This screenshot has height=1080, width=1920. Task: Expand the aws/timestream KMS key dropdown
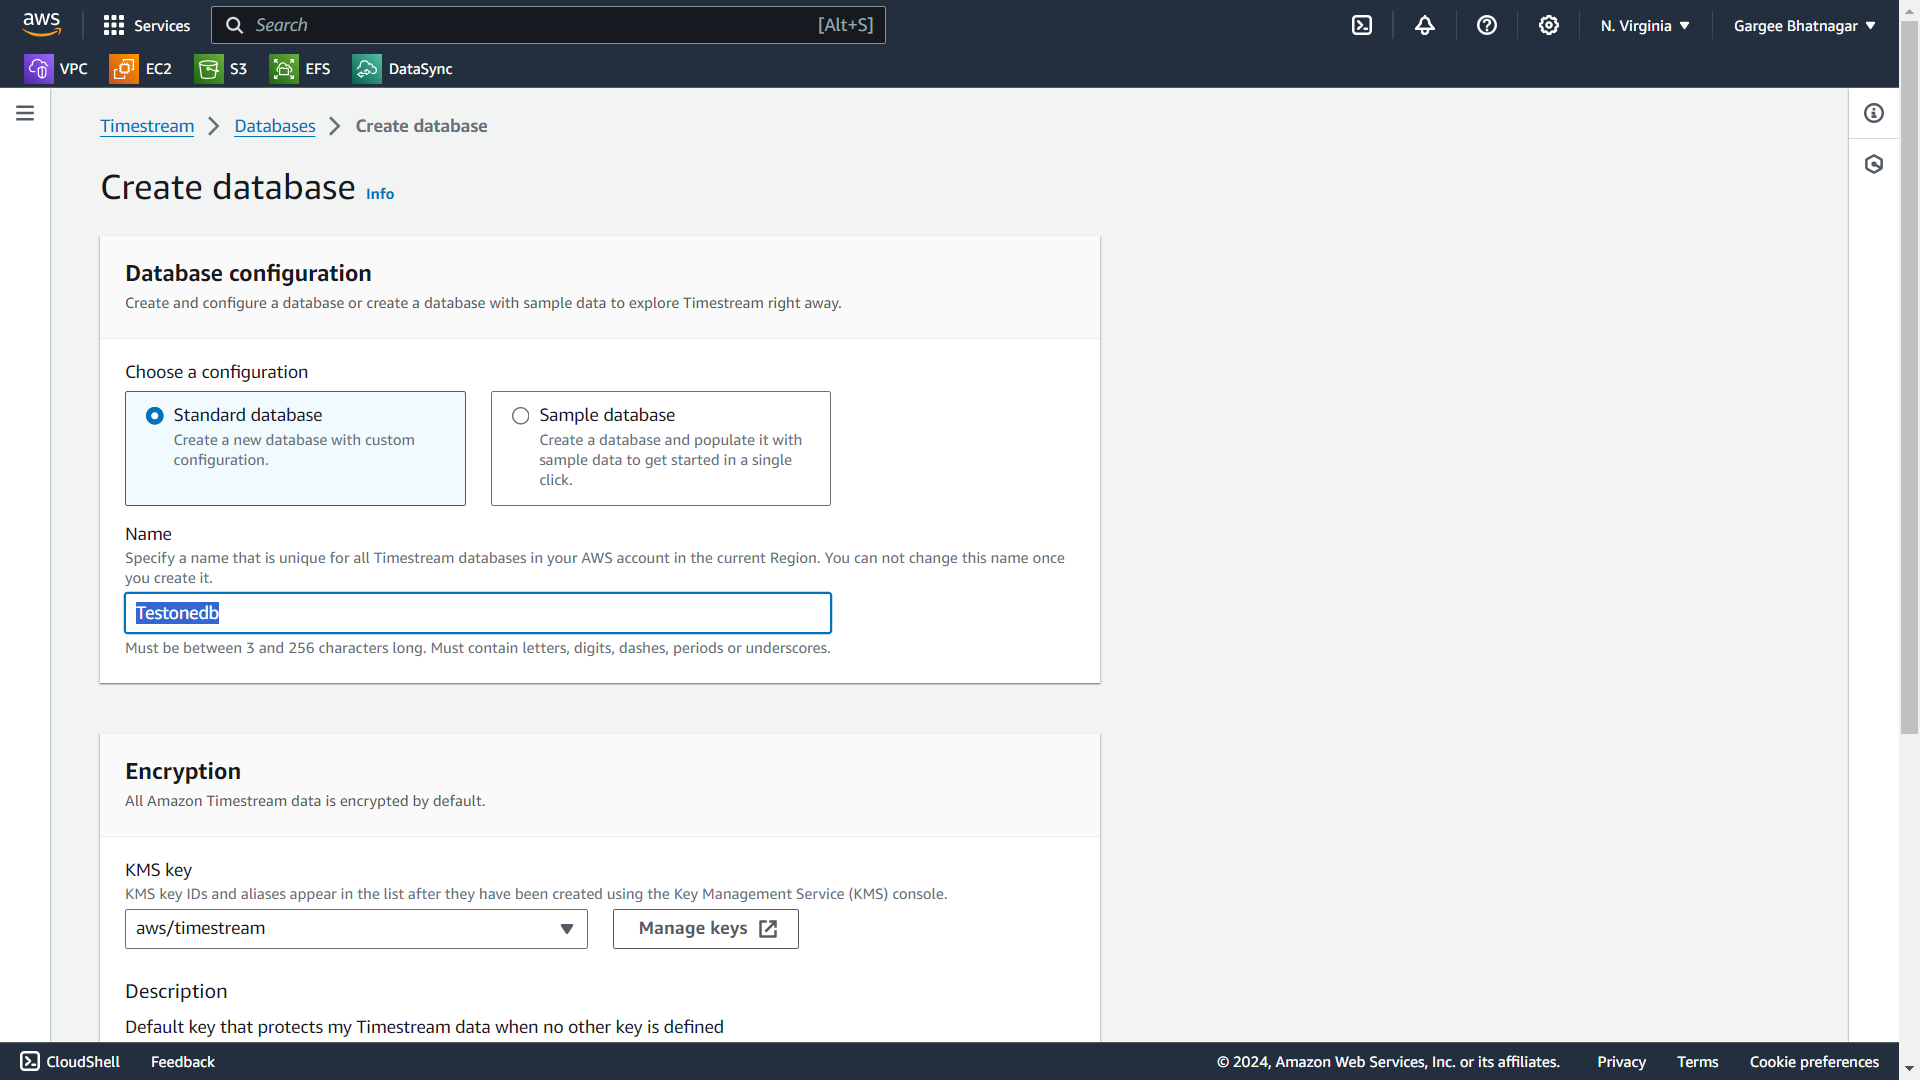pyautogui.click(x=356, y=929)
